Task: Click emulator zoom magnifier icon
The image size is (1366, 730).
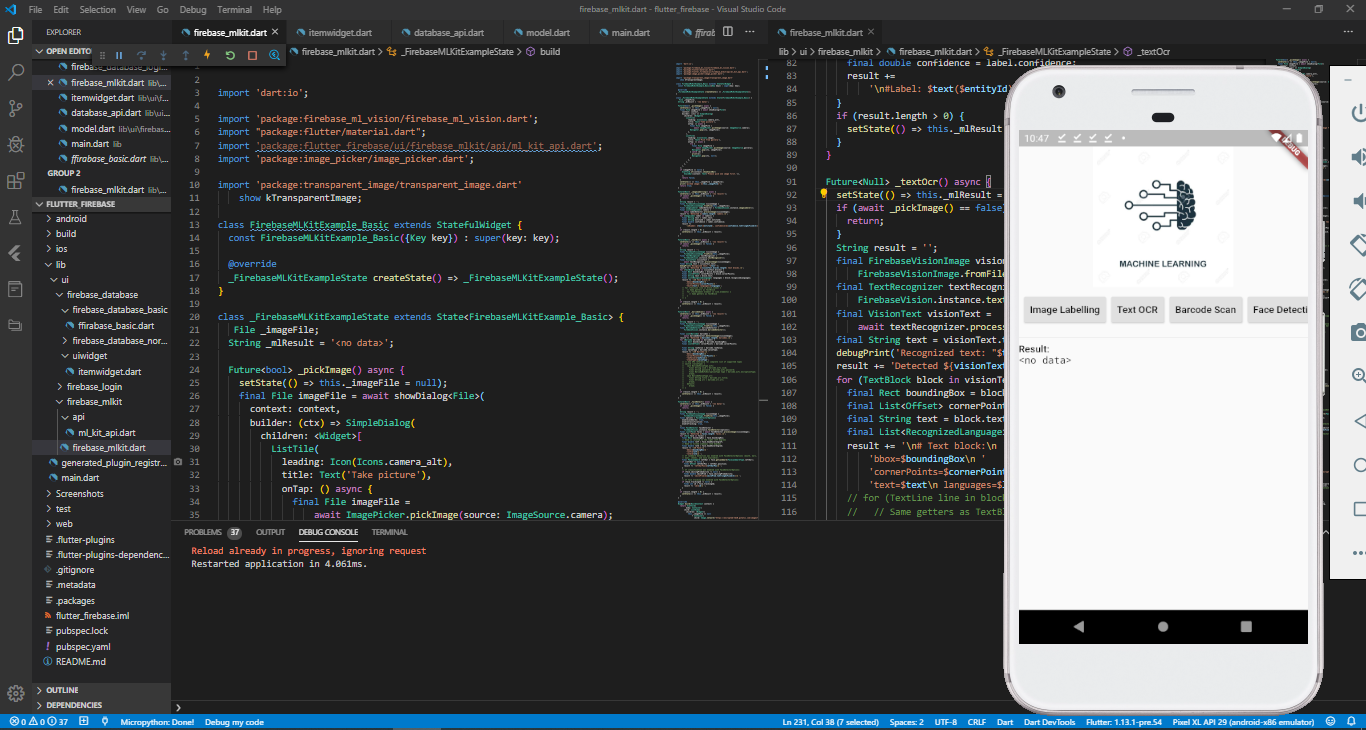Action: 1358,376
